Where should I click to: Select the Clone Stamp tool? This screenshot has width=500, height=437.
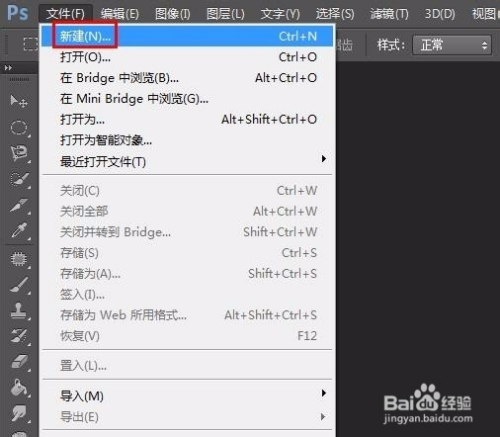pyautogui.click(x=19, y=311)
